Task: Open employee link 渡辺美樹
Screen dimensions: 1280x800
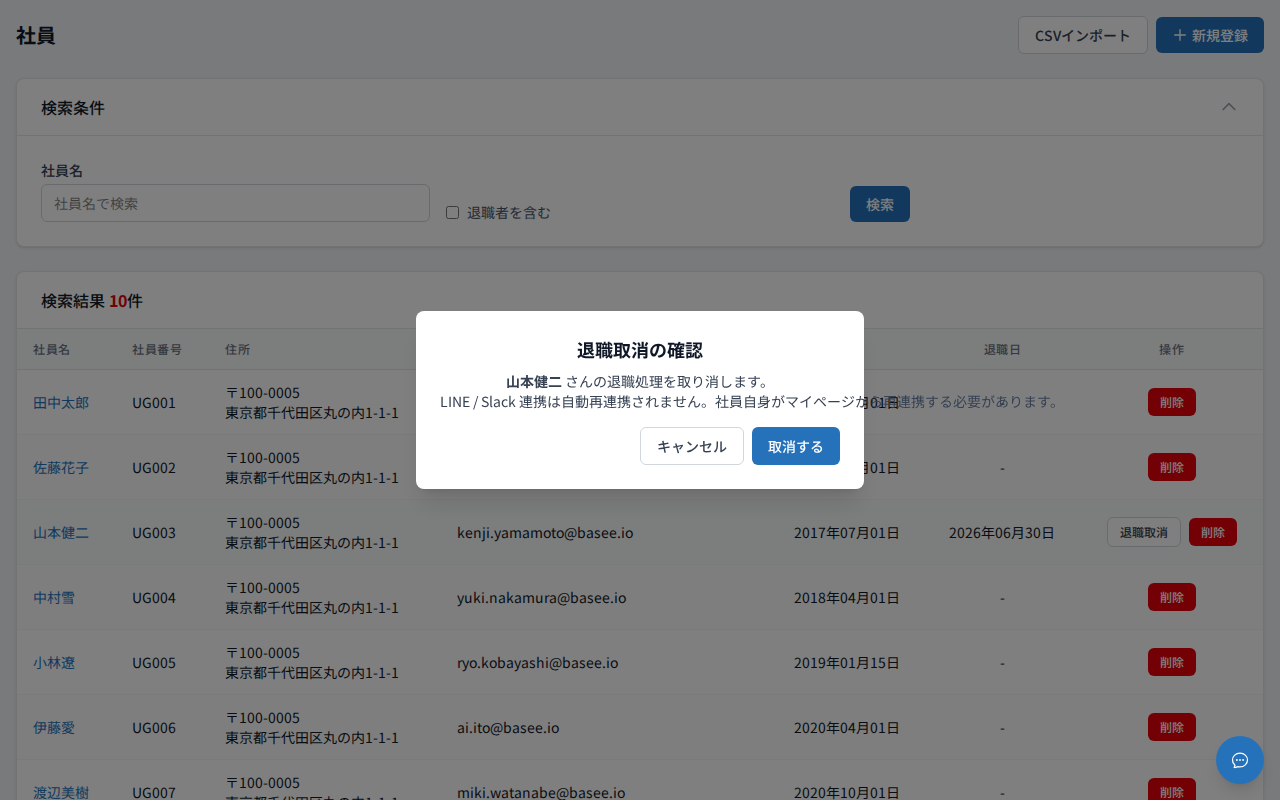Action: click(x=61, y=792)
